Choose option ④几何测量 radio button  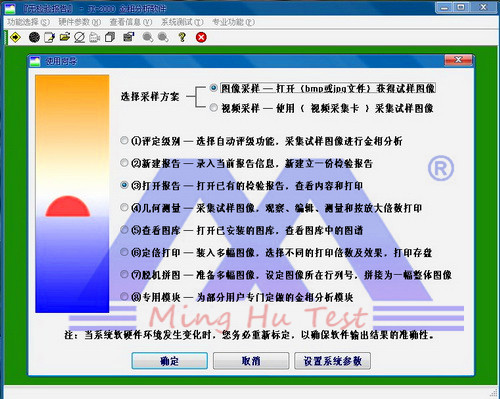pyautogui.click(x=124, y=207)
